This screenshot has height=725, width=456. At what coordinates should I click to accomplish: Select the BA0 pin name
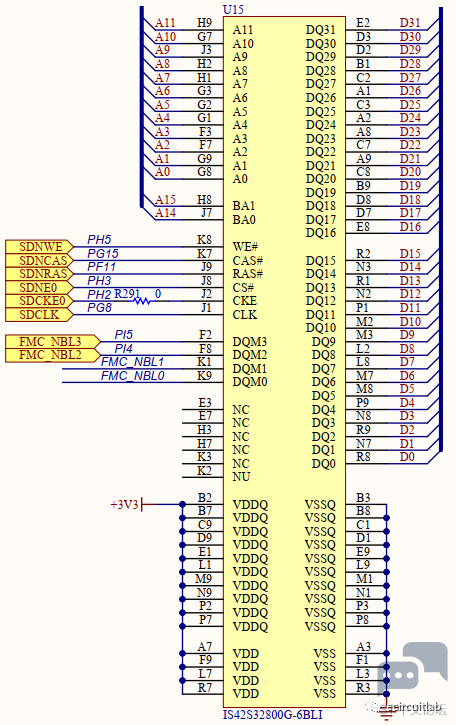(x=244, y=220)
